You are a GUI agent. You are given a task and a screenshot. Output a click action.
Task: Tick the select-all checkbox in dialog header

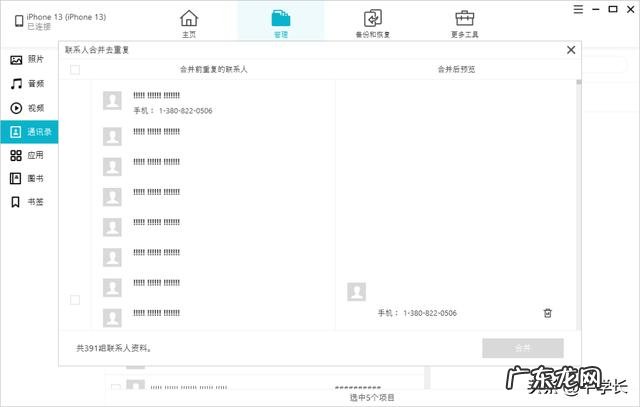(x=75, y=69)
